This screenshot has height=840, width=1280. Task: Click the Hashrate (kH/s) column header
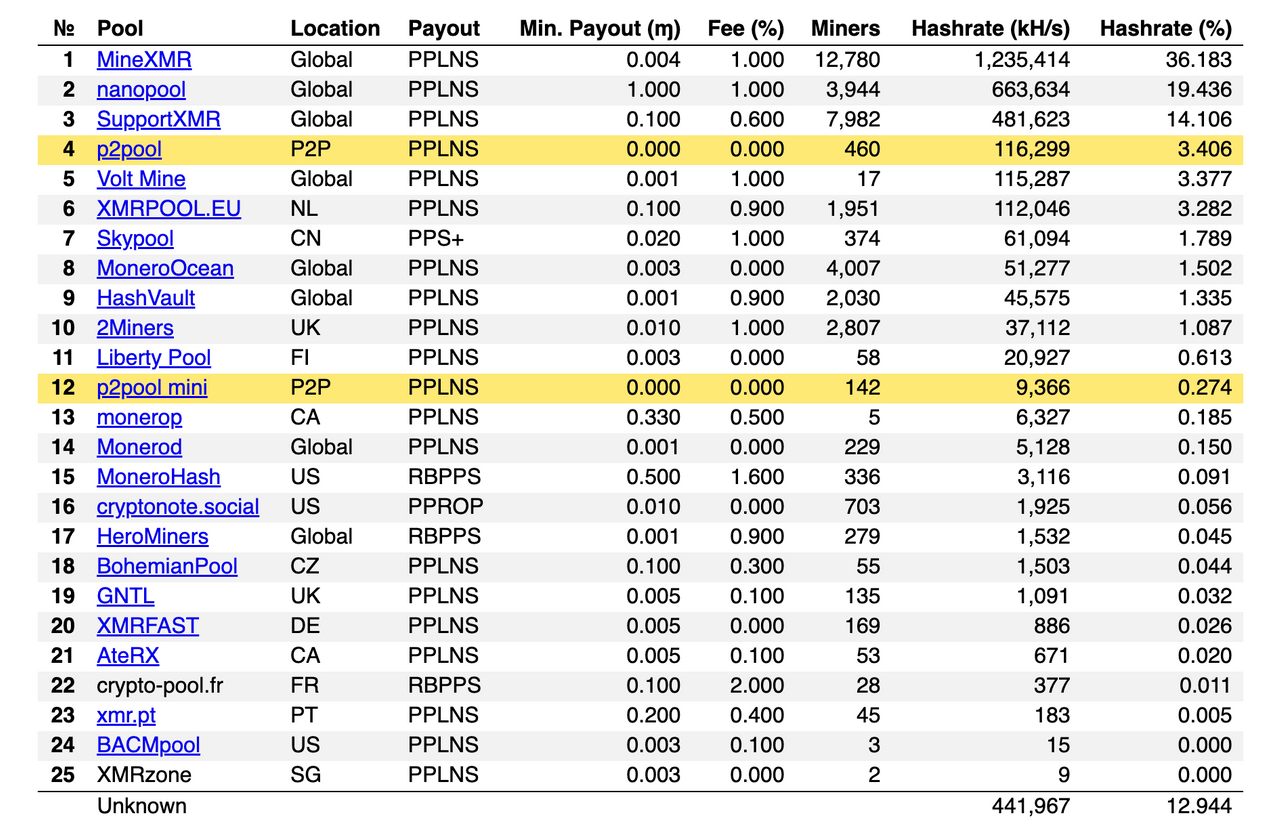pos(990,29)
